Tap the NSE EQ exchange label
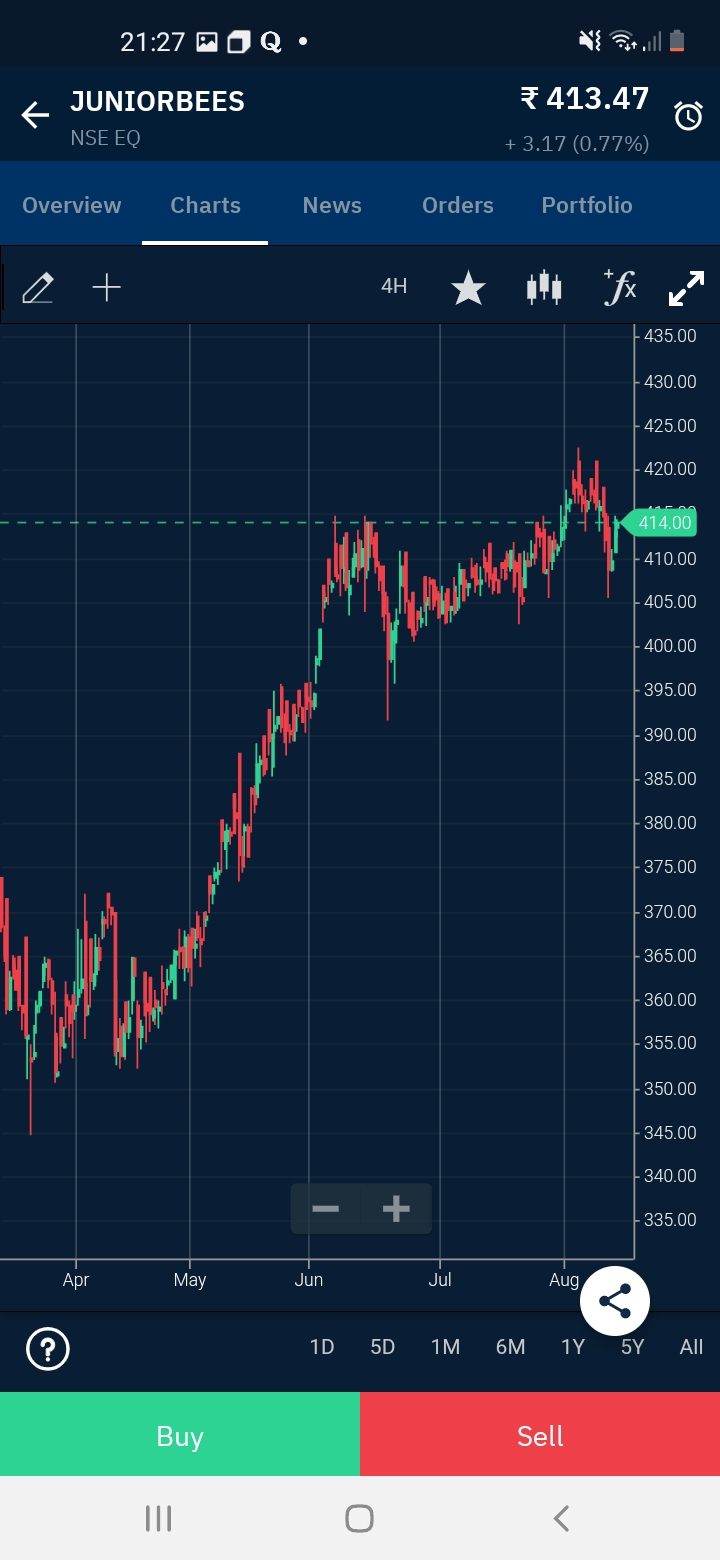This screenshot has width=720, height=1560. click(x=105, y=138)
